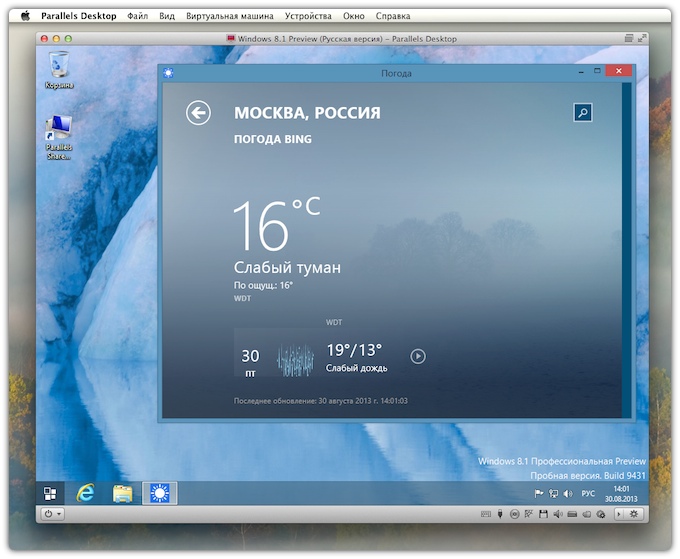
Task: Minimize the Погода window
Action: click(581, 72)
